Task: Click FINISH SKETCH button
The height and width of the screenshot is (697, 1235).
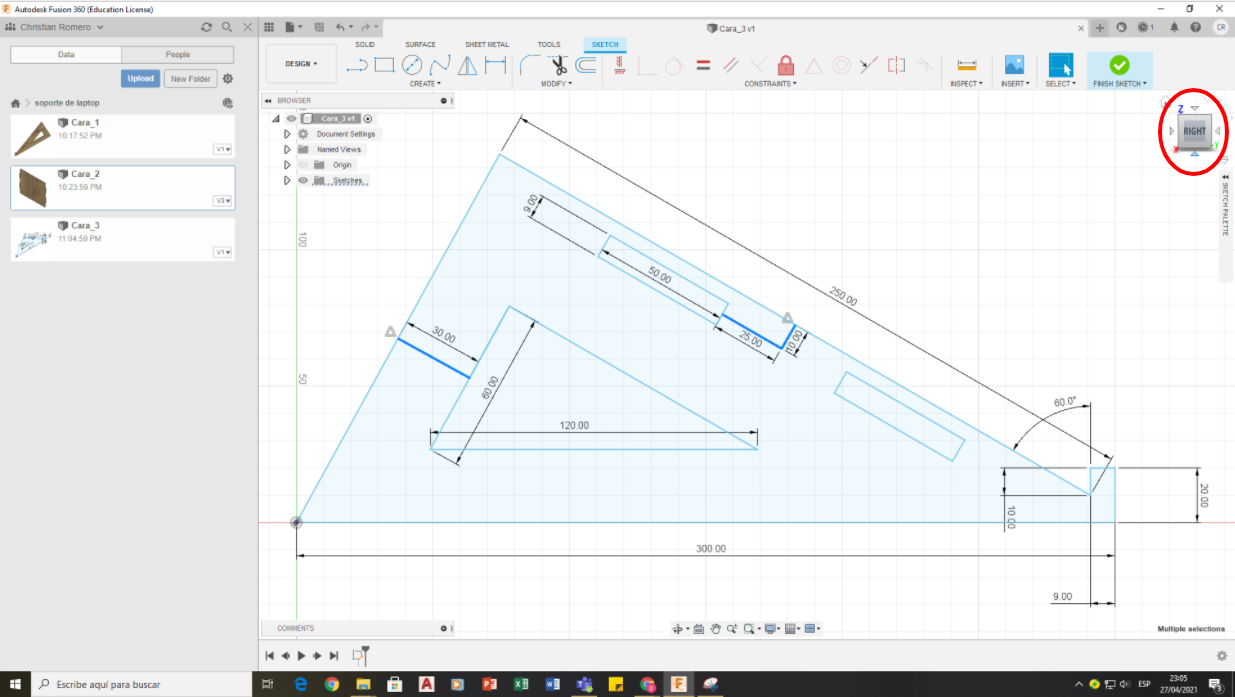Action: pyautogui.click(x=1120, y=70)
